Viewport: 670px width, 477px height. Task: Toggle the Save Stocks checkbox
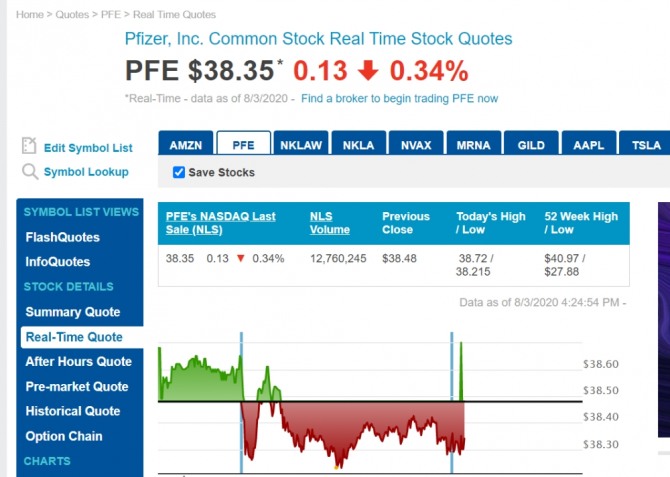click(x=178, y=172)
